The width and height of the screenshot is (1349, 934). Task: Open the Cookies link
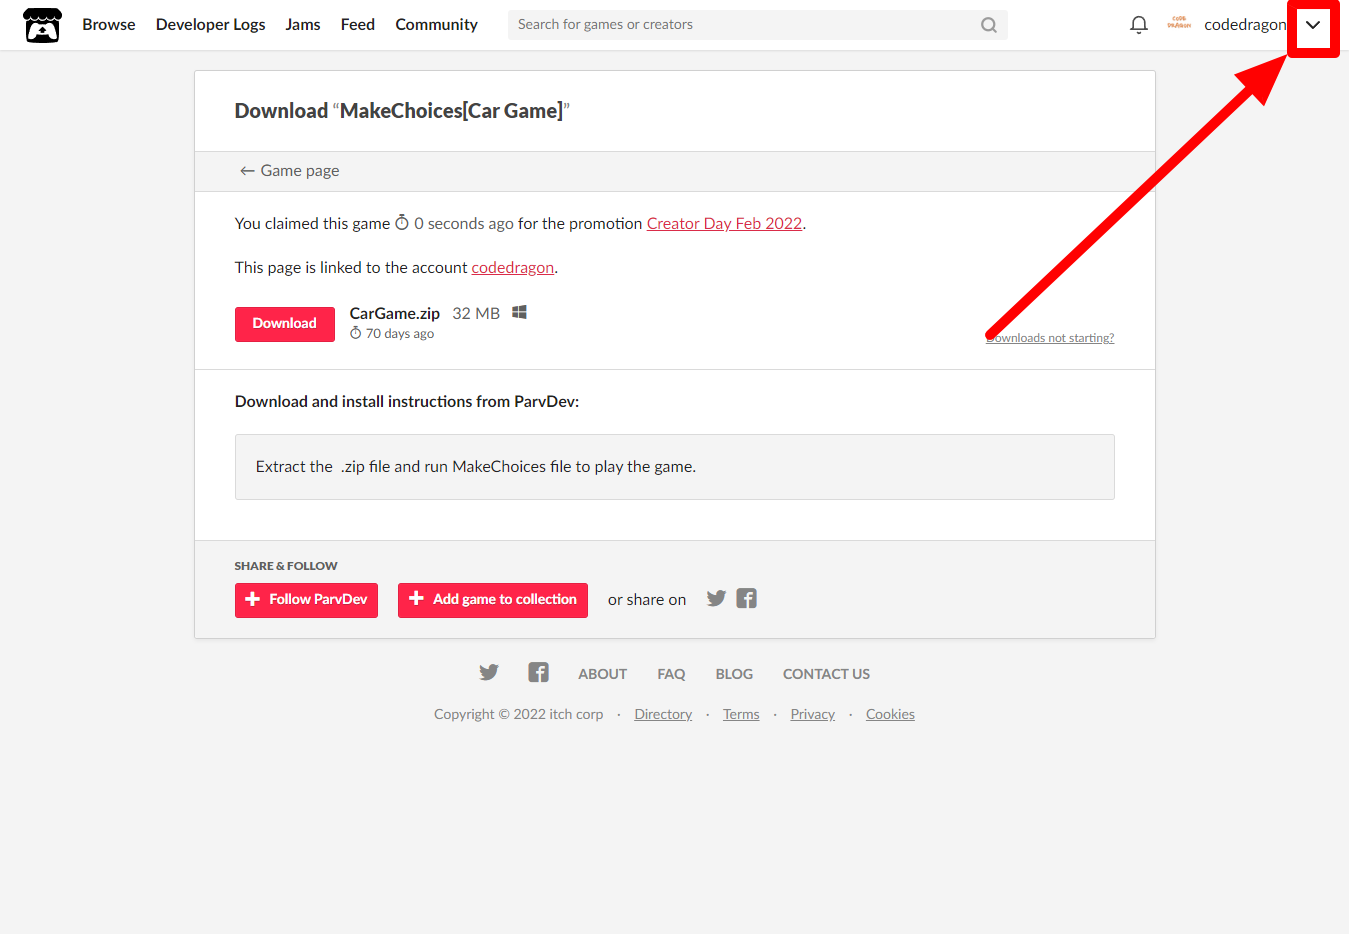[890, 714]
